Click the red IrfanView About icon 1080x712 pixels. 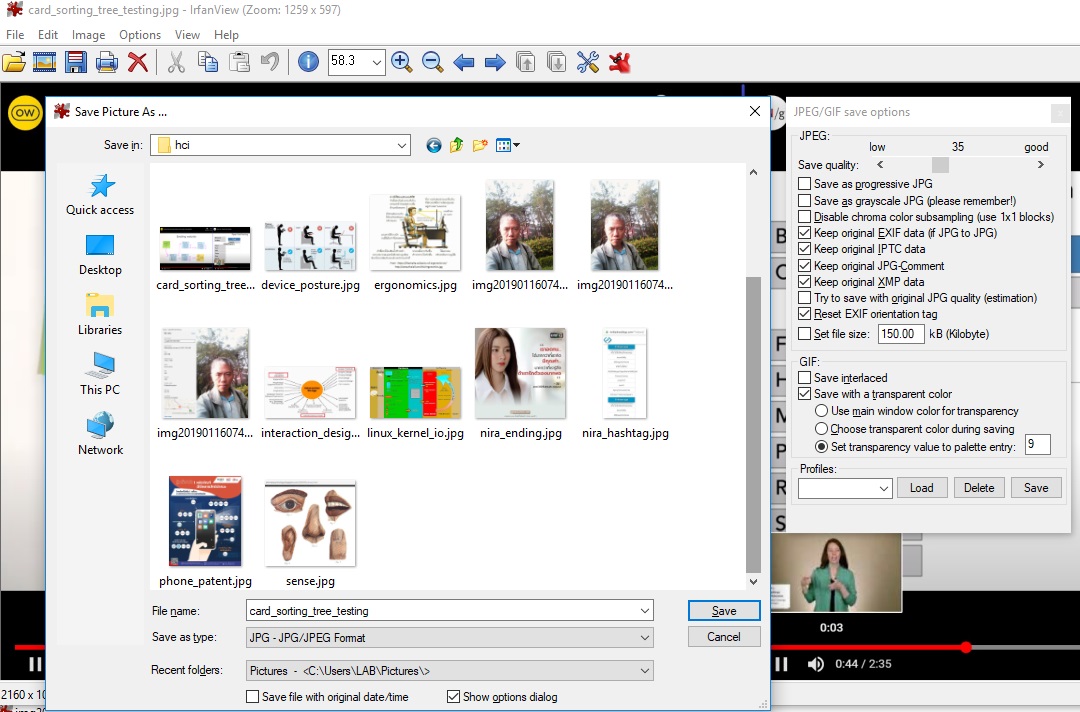620,62
